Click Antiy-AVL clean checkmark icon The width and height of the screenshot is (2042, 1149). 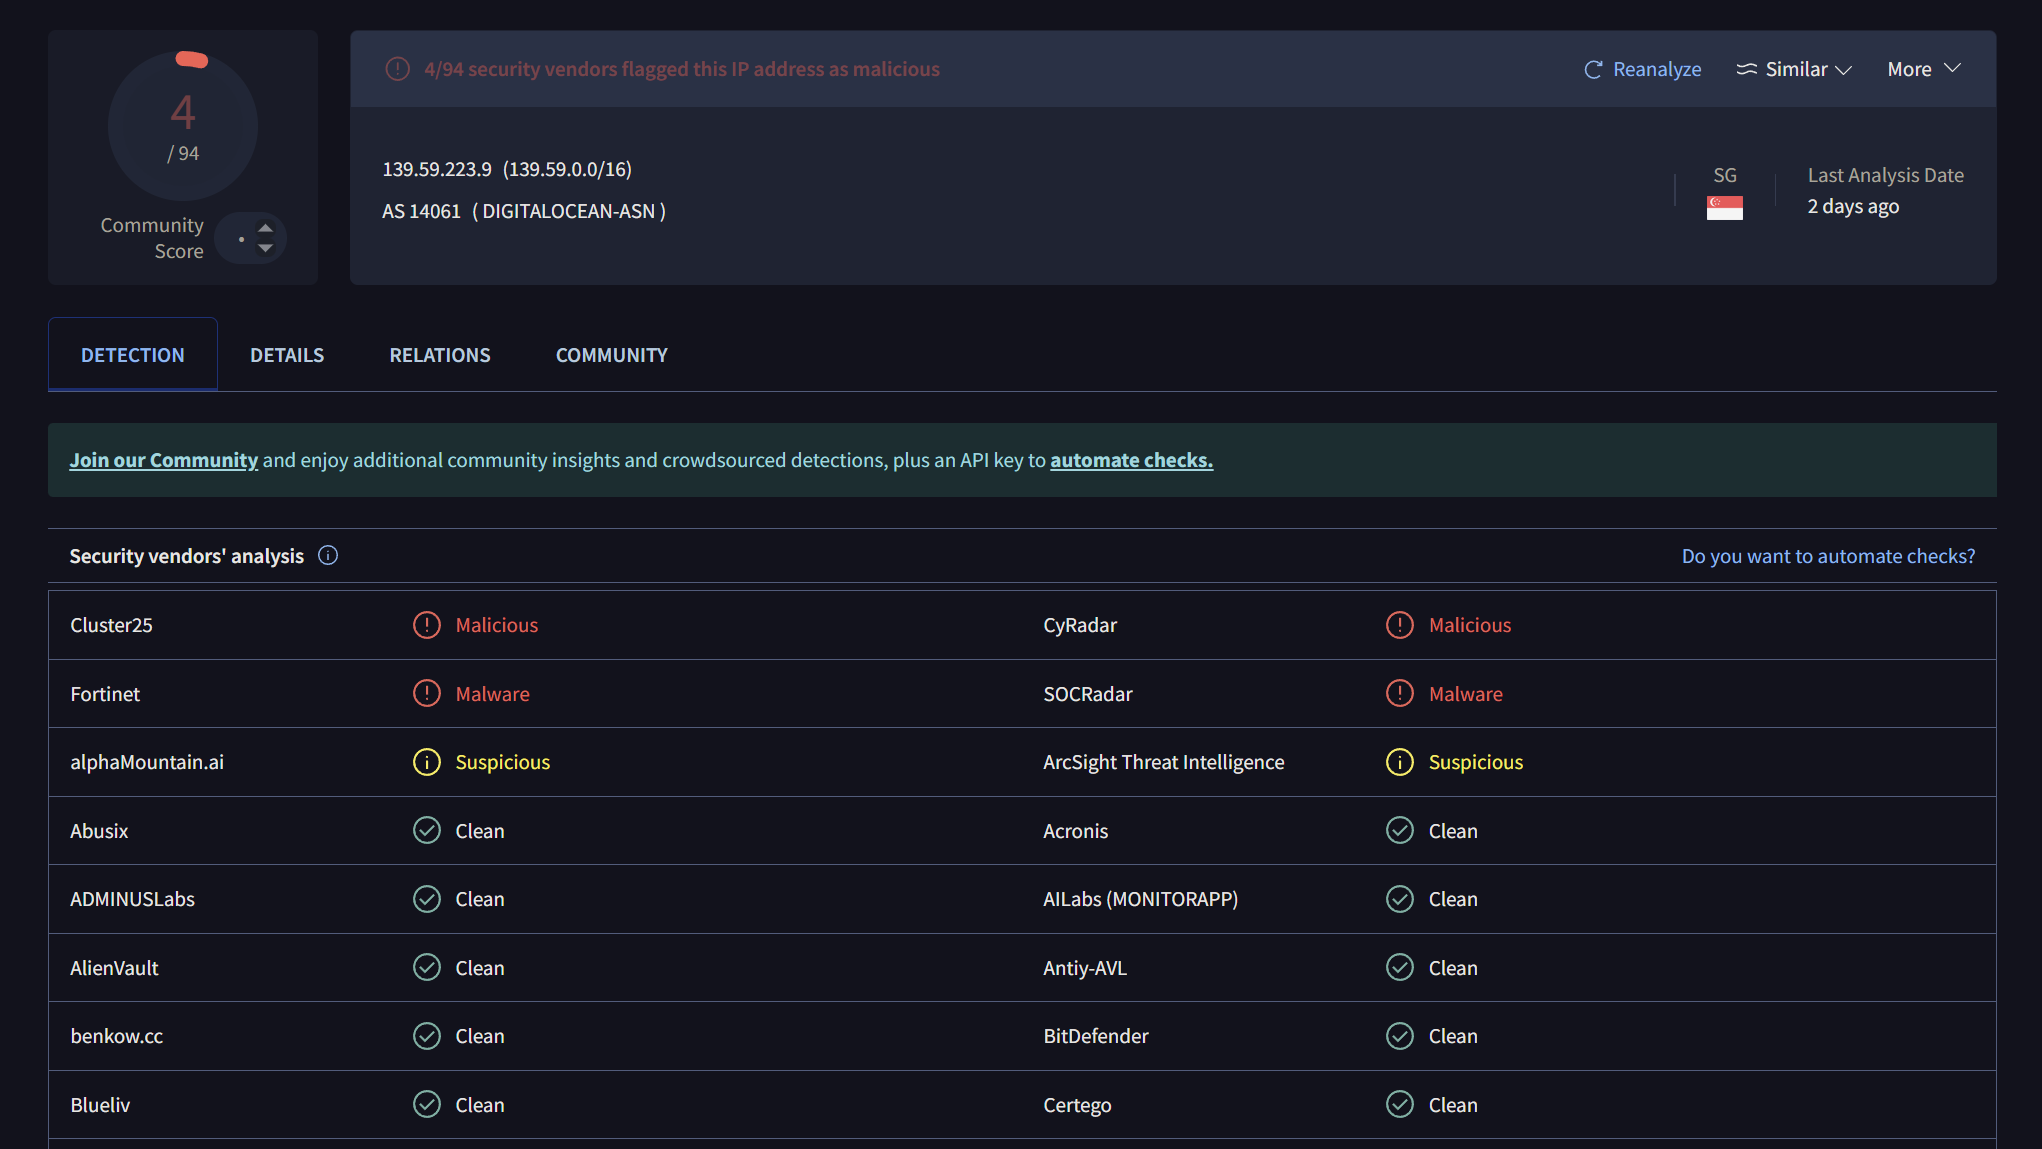click(x=1400, y=967)
